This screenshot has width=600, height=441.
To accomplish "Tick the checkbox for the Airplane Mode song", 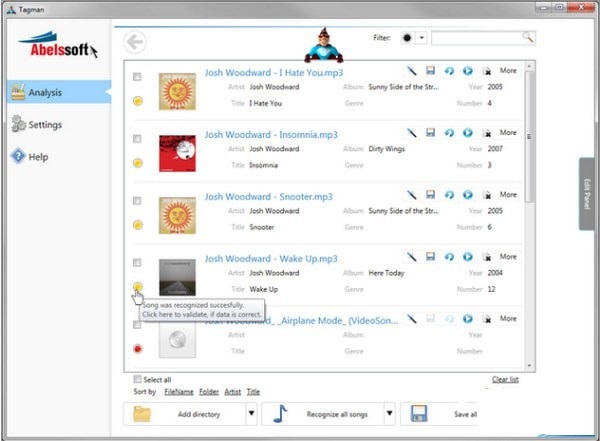I will click(137, 325).
